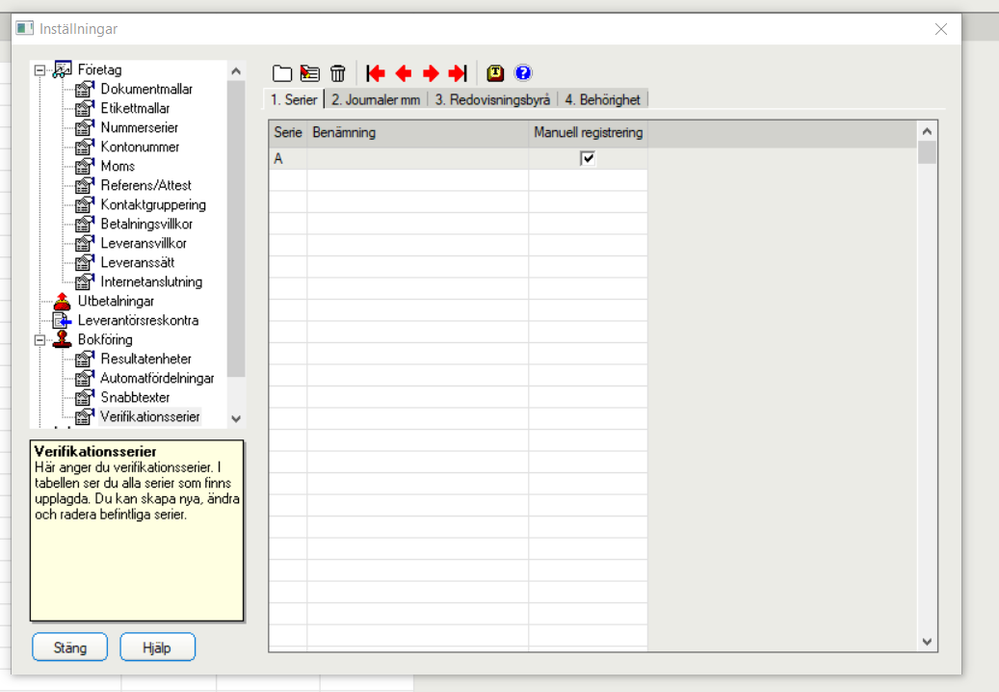Go to next record red arrow
Screen dimensions: 999x692
pos(431,73)
